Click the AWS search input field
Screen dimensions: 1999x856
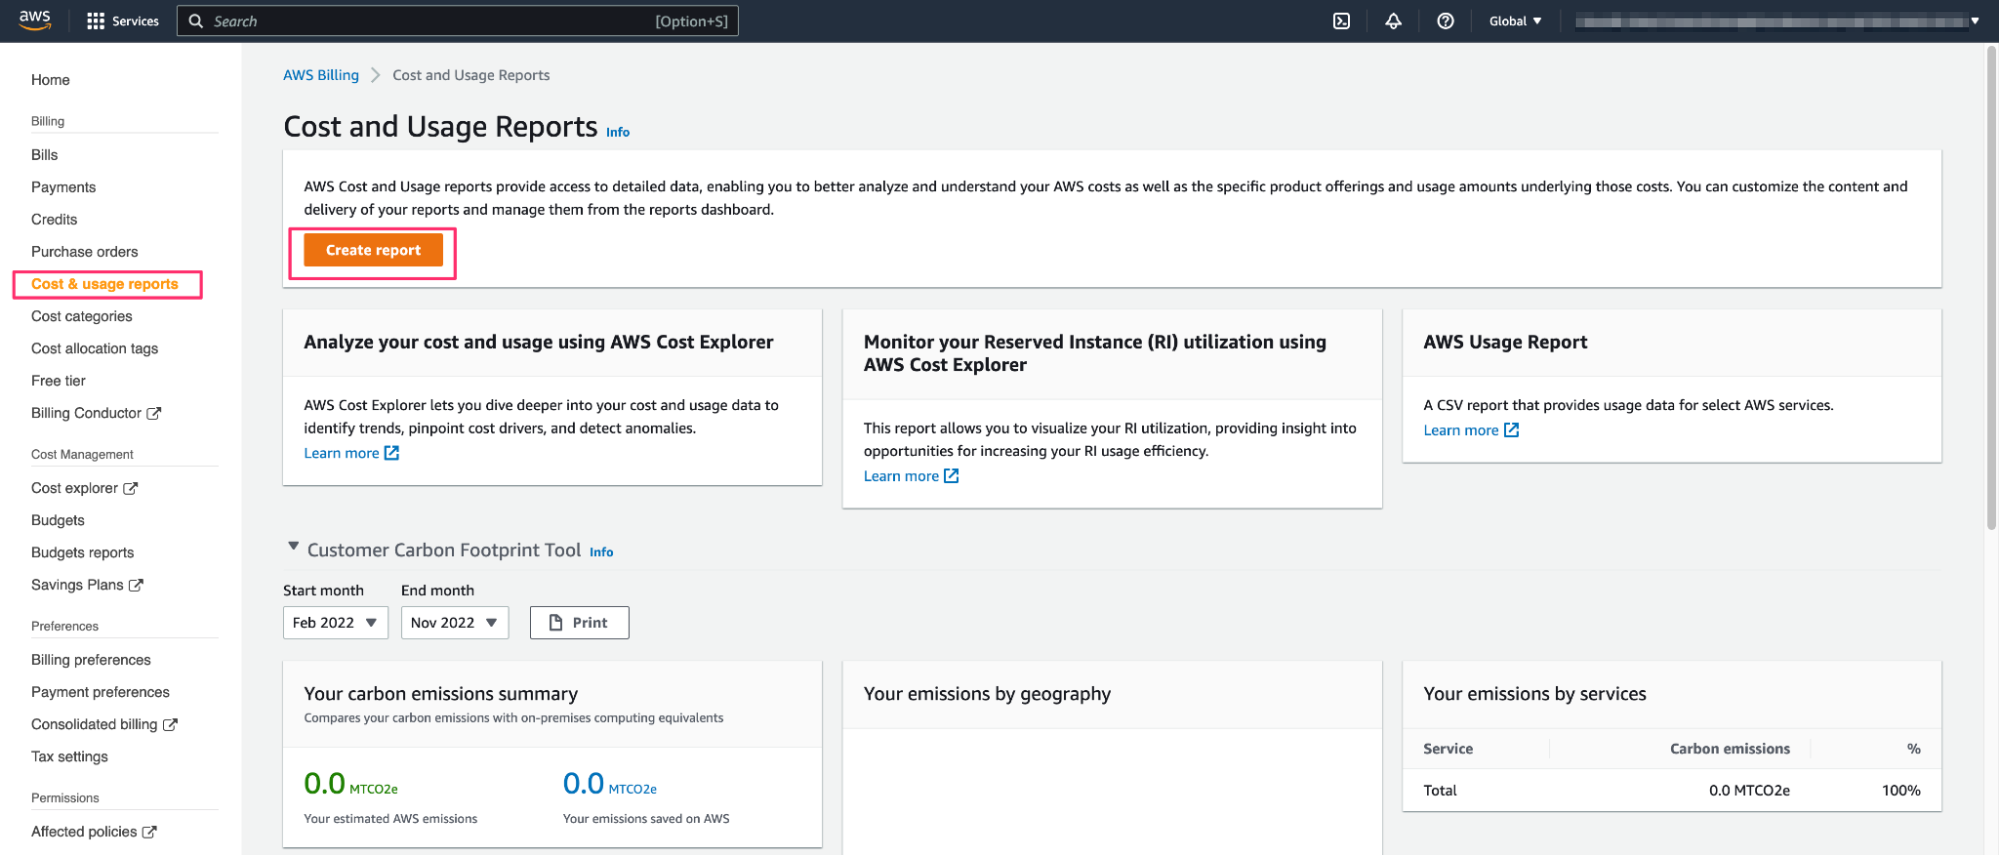click(430, 21)
